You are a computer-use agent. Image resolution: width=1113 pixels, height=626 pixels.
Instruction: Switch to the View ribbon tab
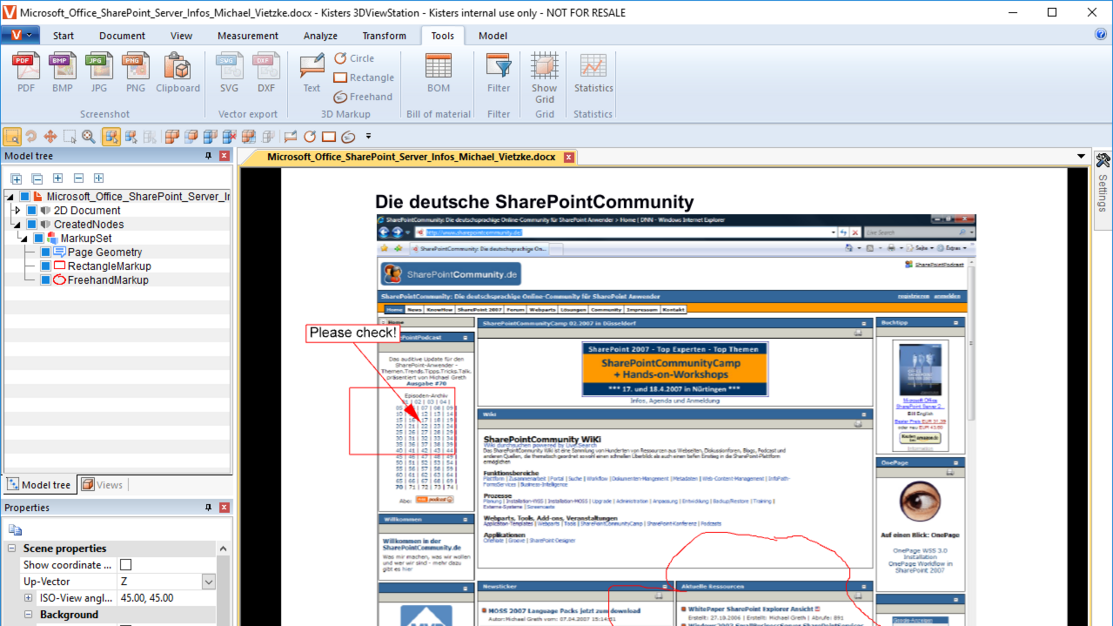[181, 35]
